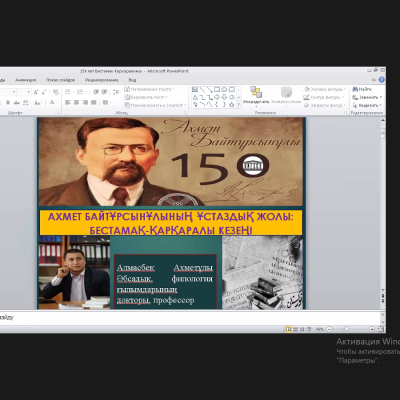Select the Right Brace shape
This screenshot has width=400, height=400.
coord(224,105)
